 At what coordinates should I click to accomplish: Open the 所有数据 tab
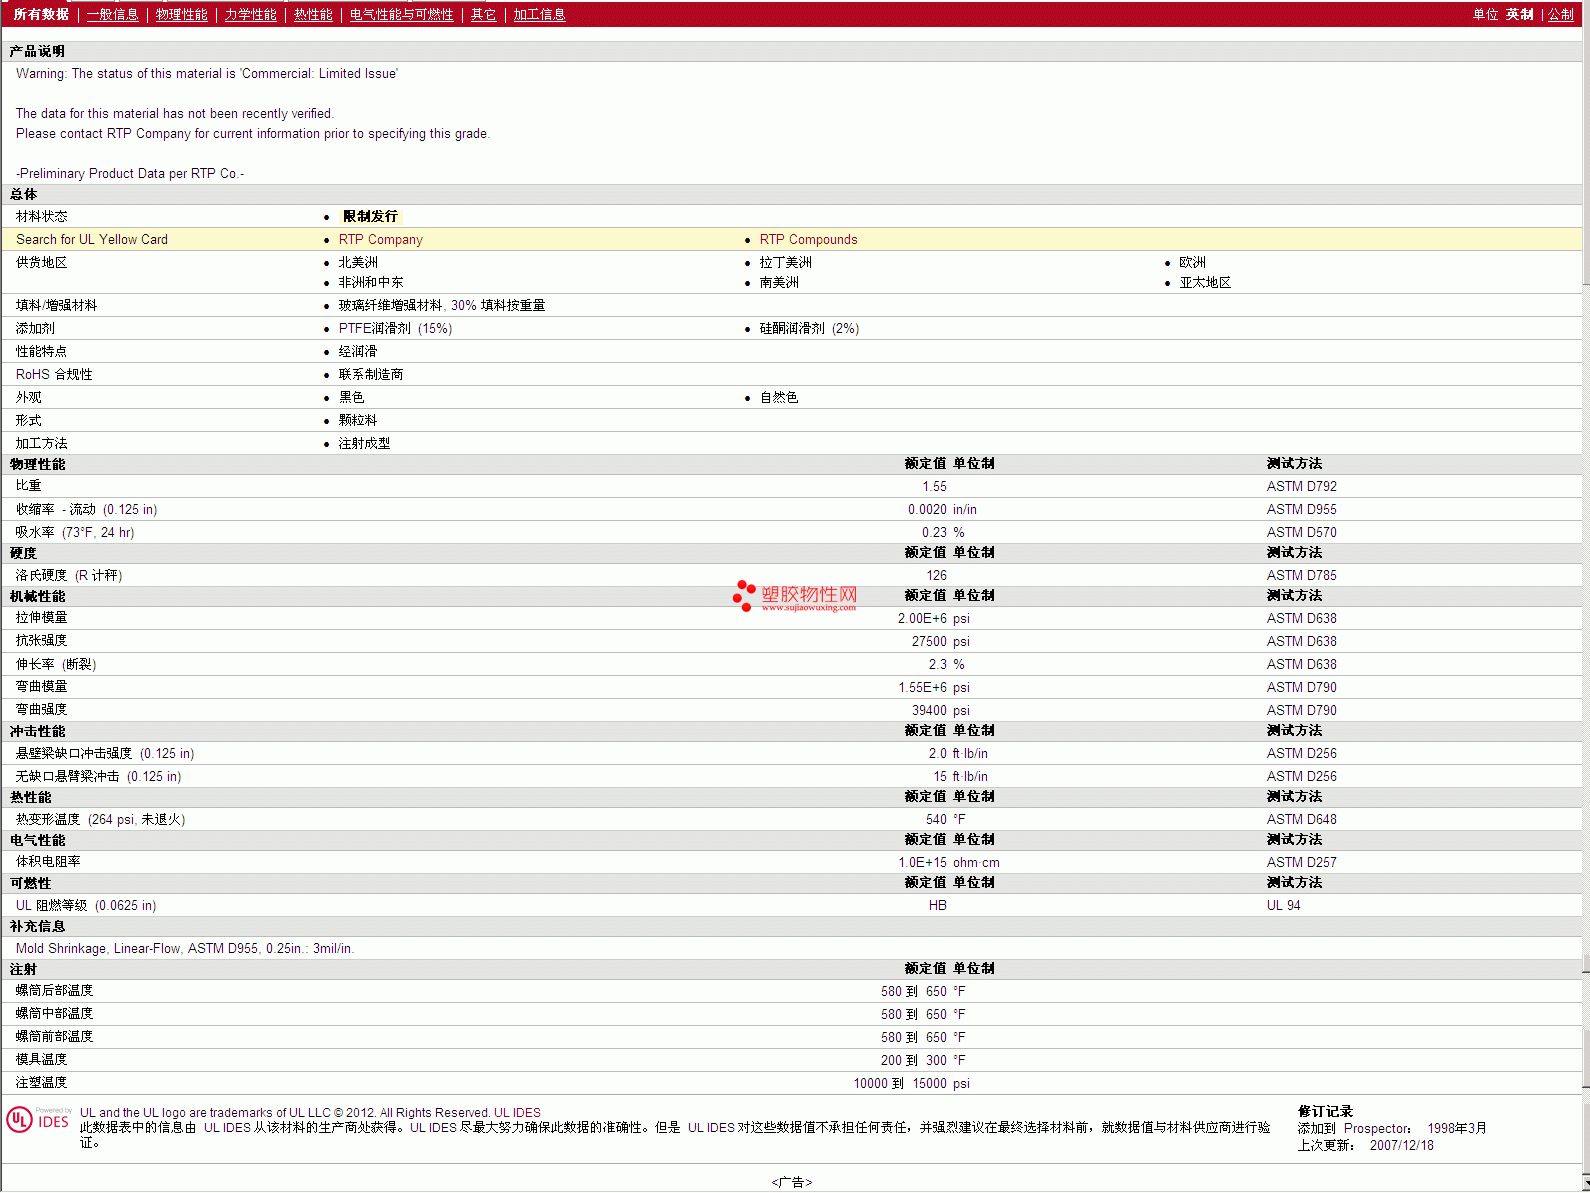point(41,14)
